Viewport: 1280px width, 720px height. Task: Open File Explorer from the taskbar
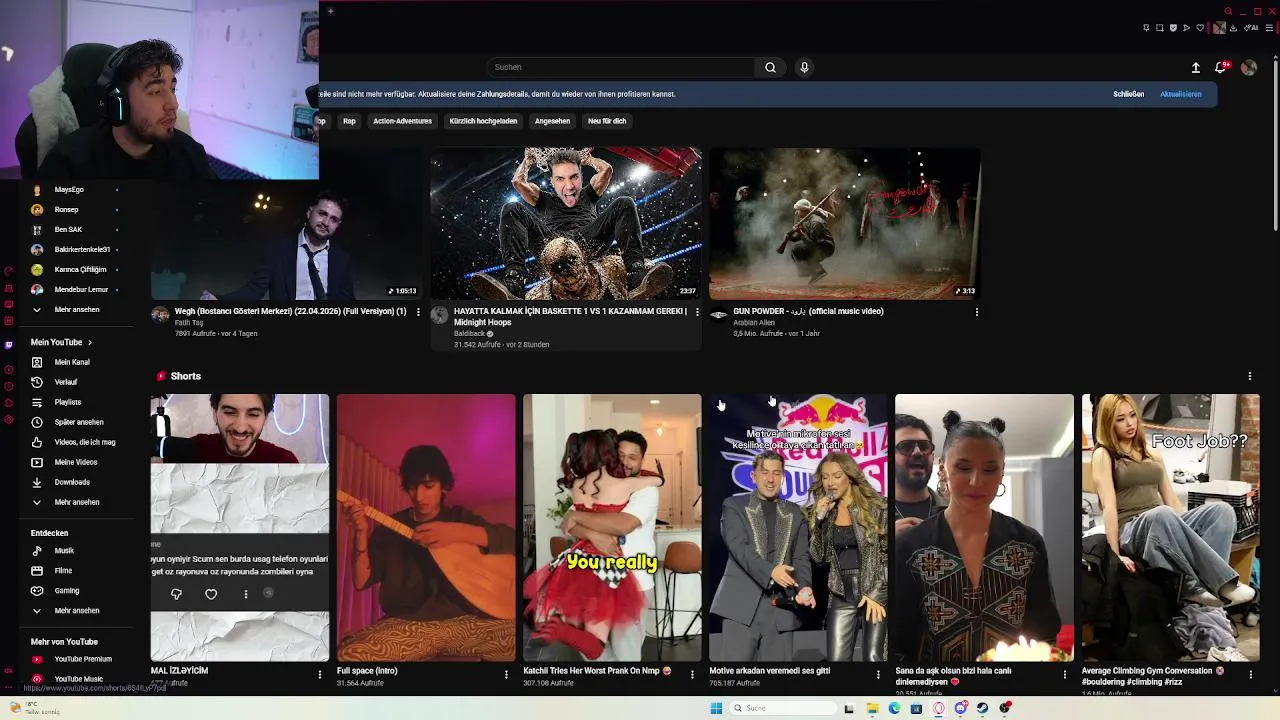point(872,708)
